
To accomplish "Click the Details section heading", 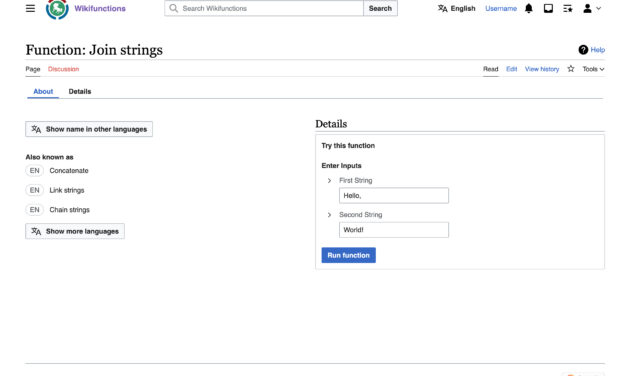I will (331, 124).
